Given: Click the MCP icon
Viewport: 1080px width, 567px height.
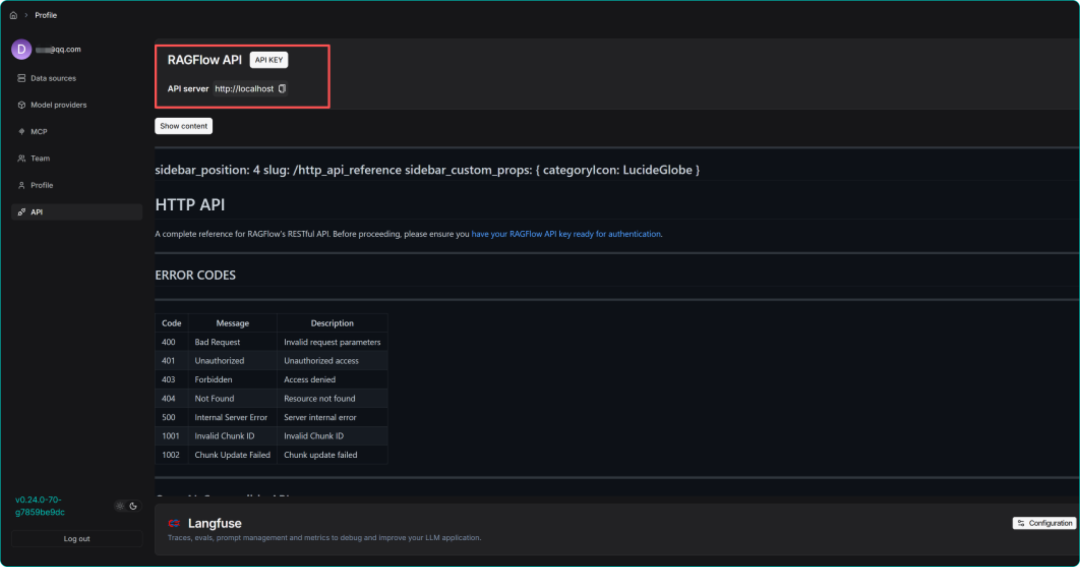Looking at the screenshot, I should [x=21, y=132].
